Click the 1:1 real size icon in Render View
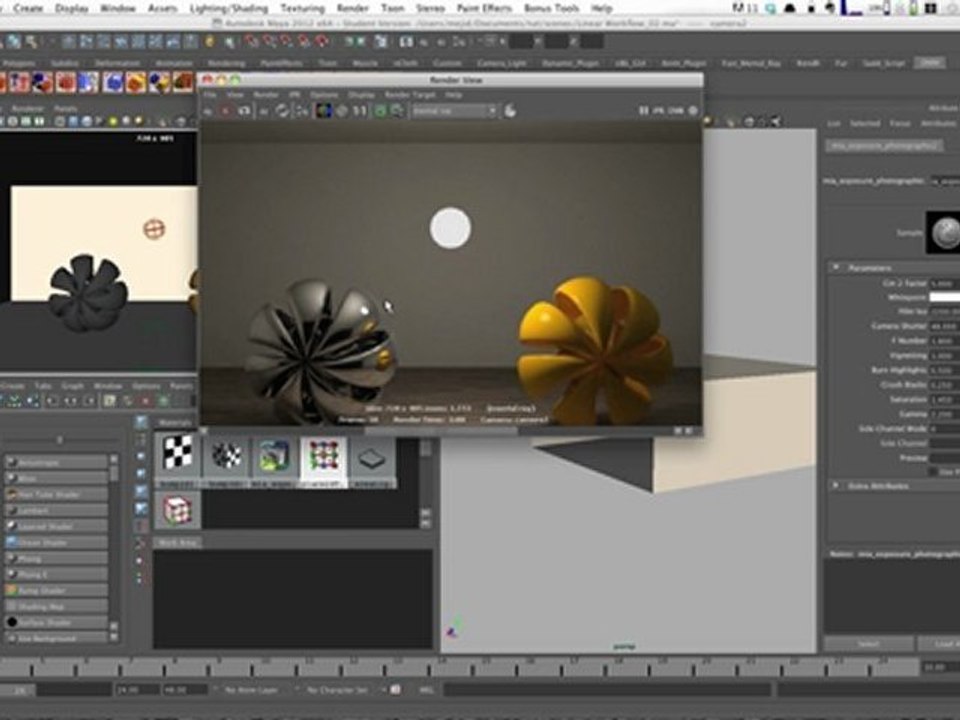 (359, 111)
